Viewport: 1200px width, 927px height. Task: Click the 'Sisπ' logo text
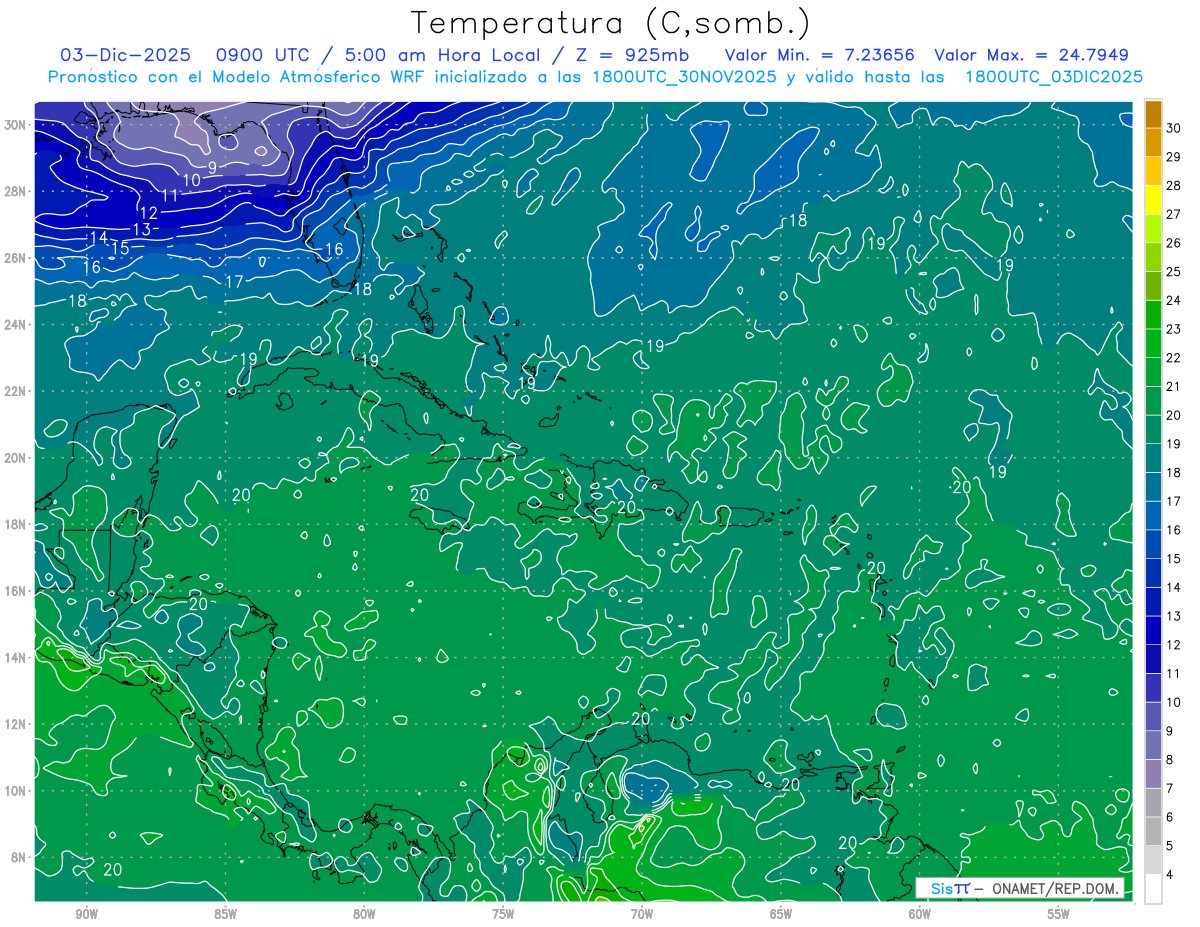coord(950,888)
